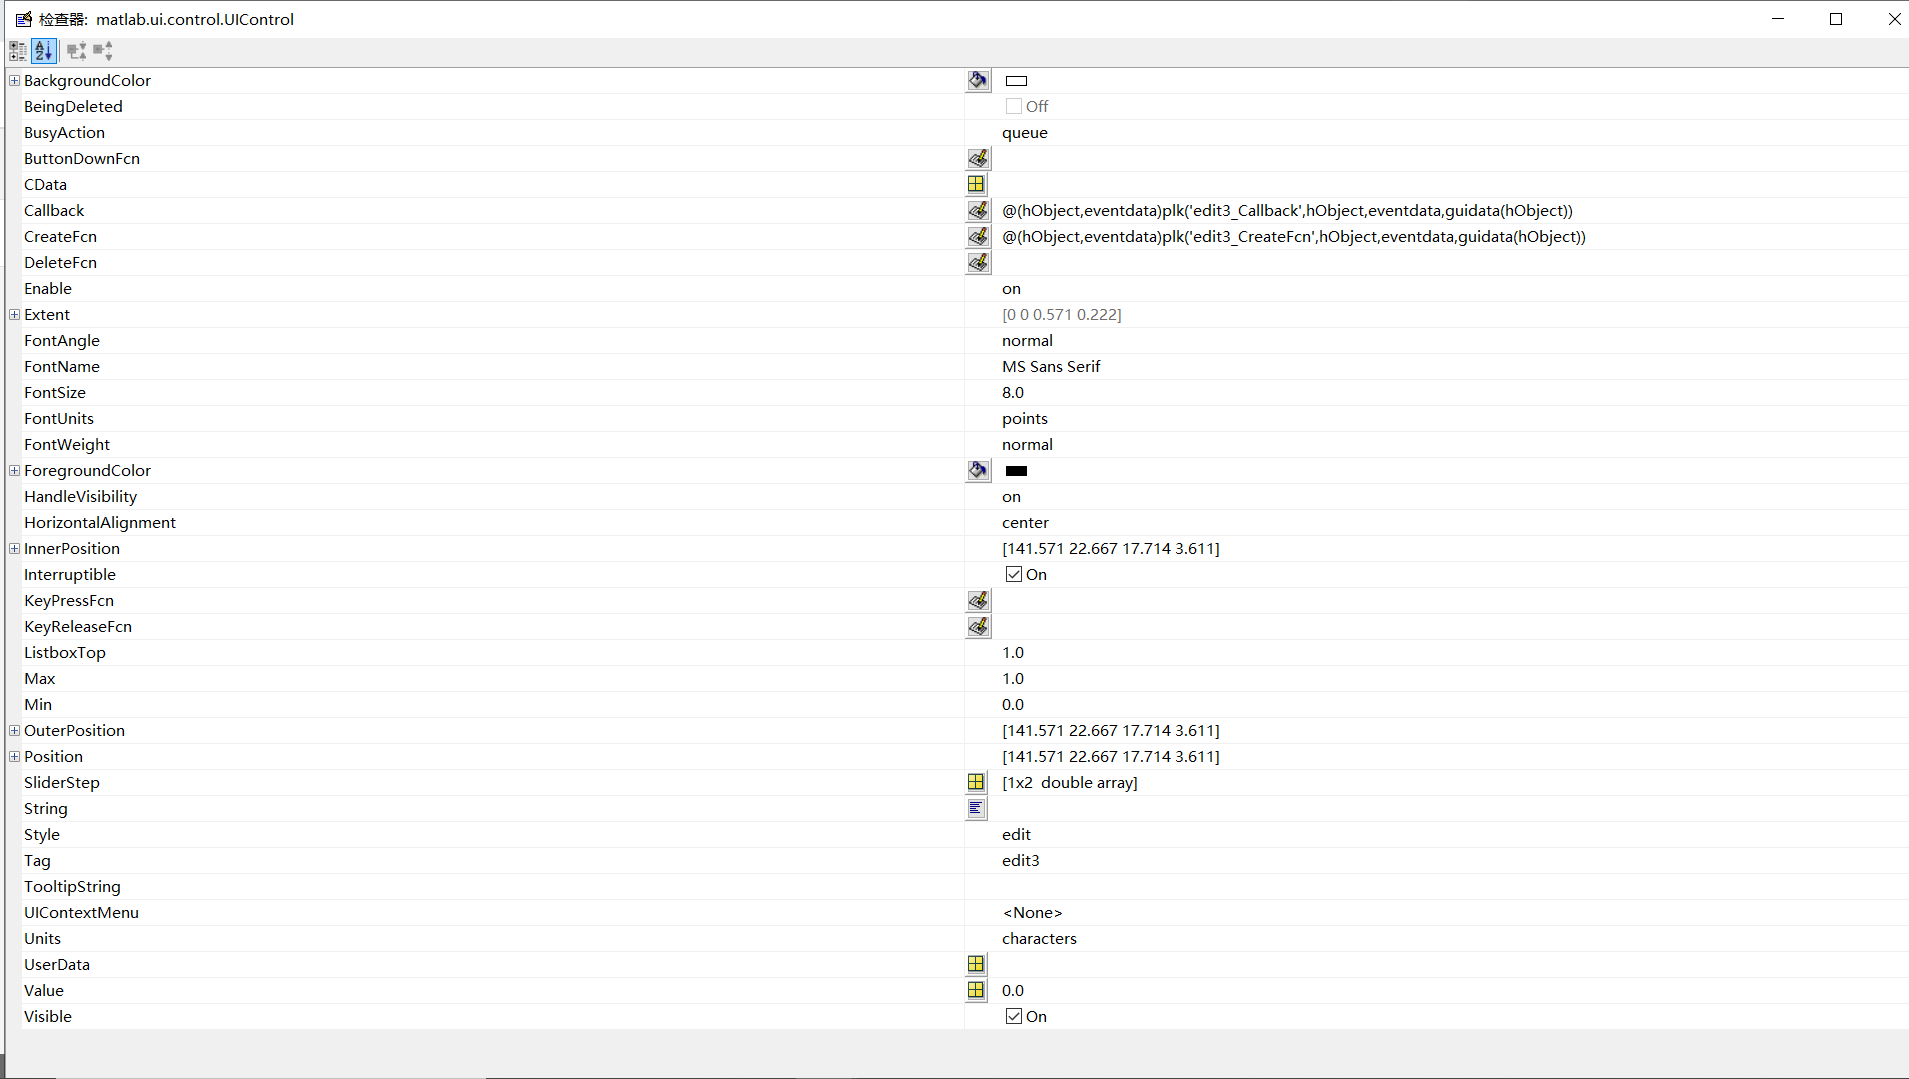Screen dimensions: 1909x1079
Task: Expand the Extent property
Action: pos(14,314)
